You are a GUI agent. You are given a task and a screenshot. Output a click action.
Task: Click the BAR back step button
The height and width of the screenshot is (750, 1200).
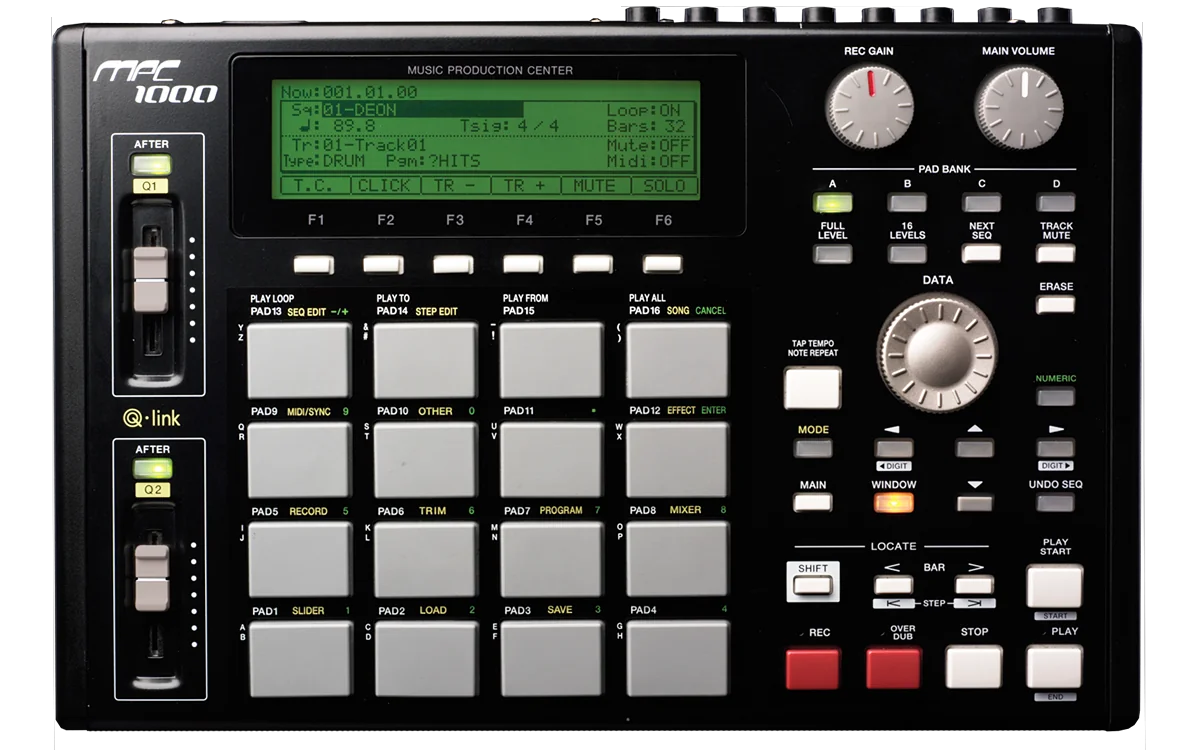pos(894,585)
